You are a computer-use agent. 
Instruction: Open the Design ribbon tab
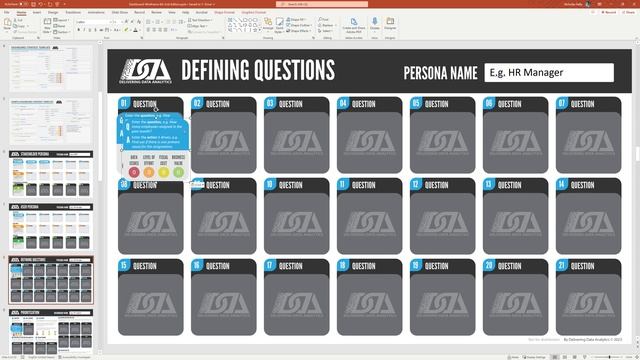point(53,12)
